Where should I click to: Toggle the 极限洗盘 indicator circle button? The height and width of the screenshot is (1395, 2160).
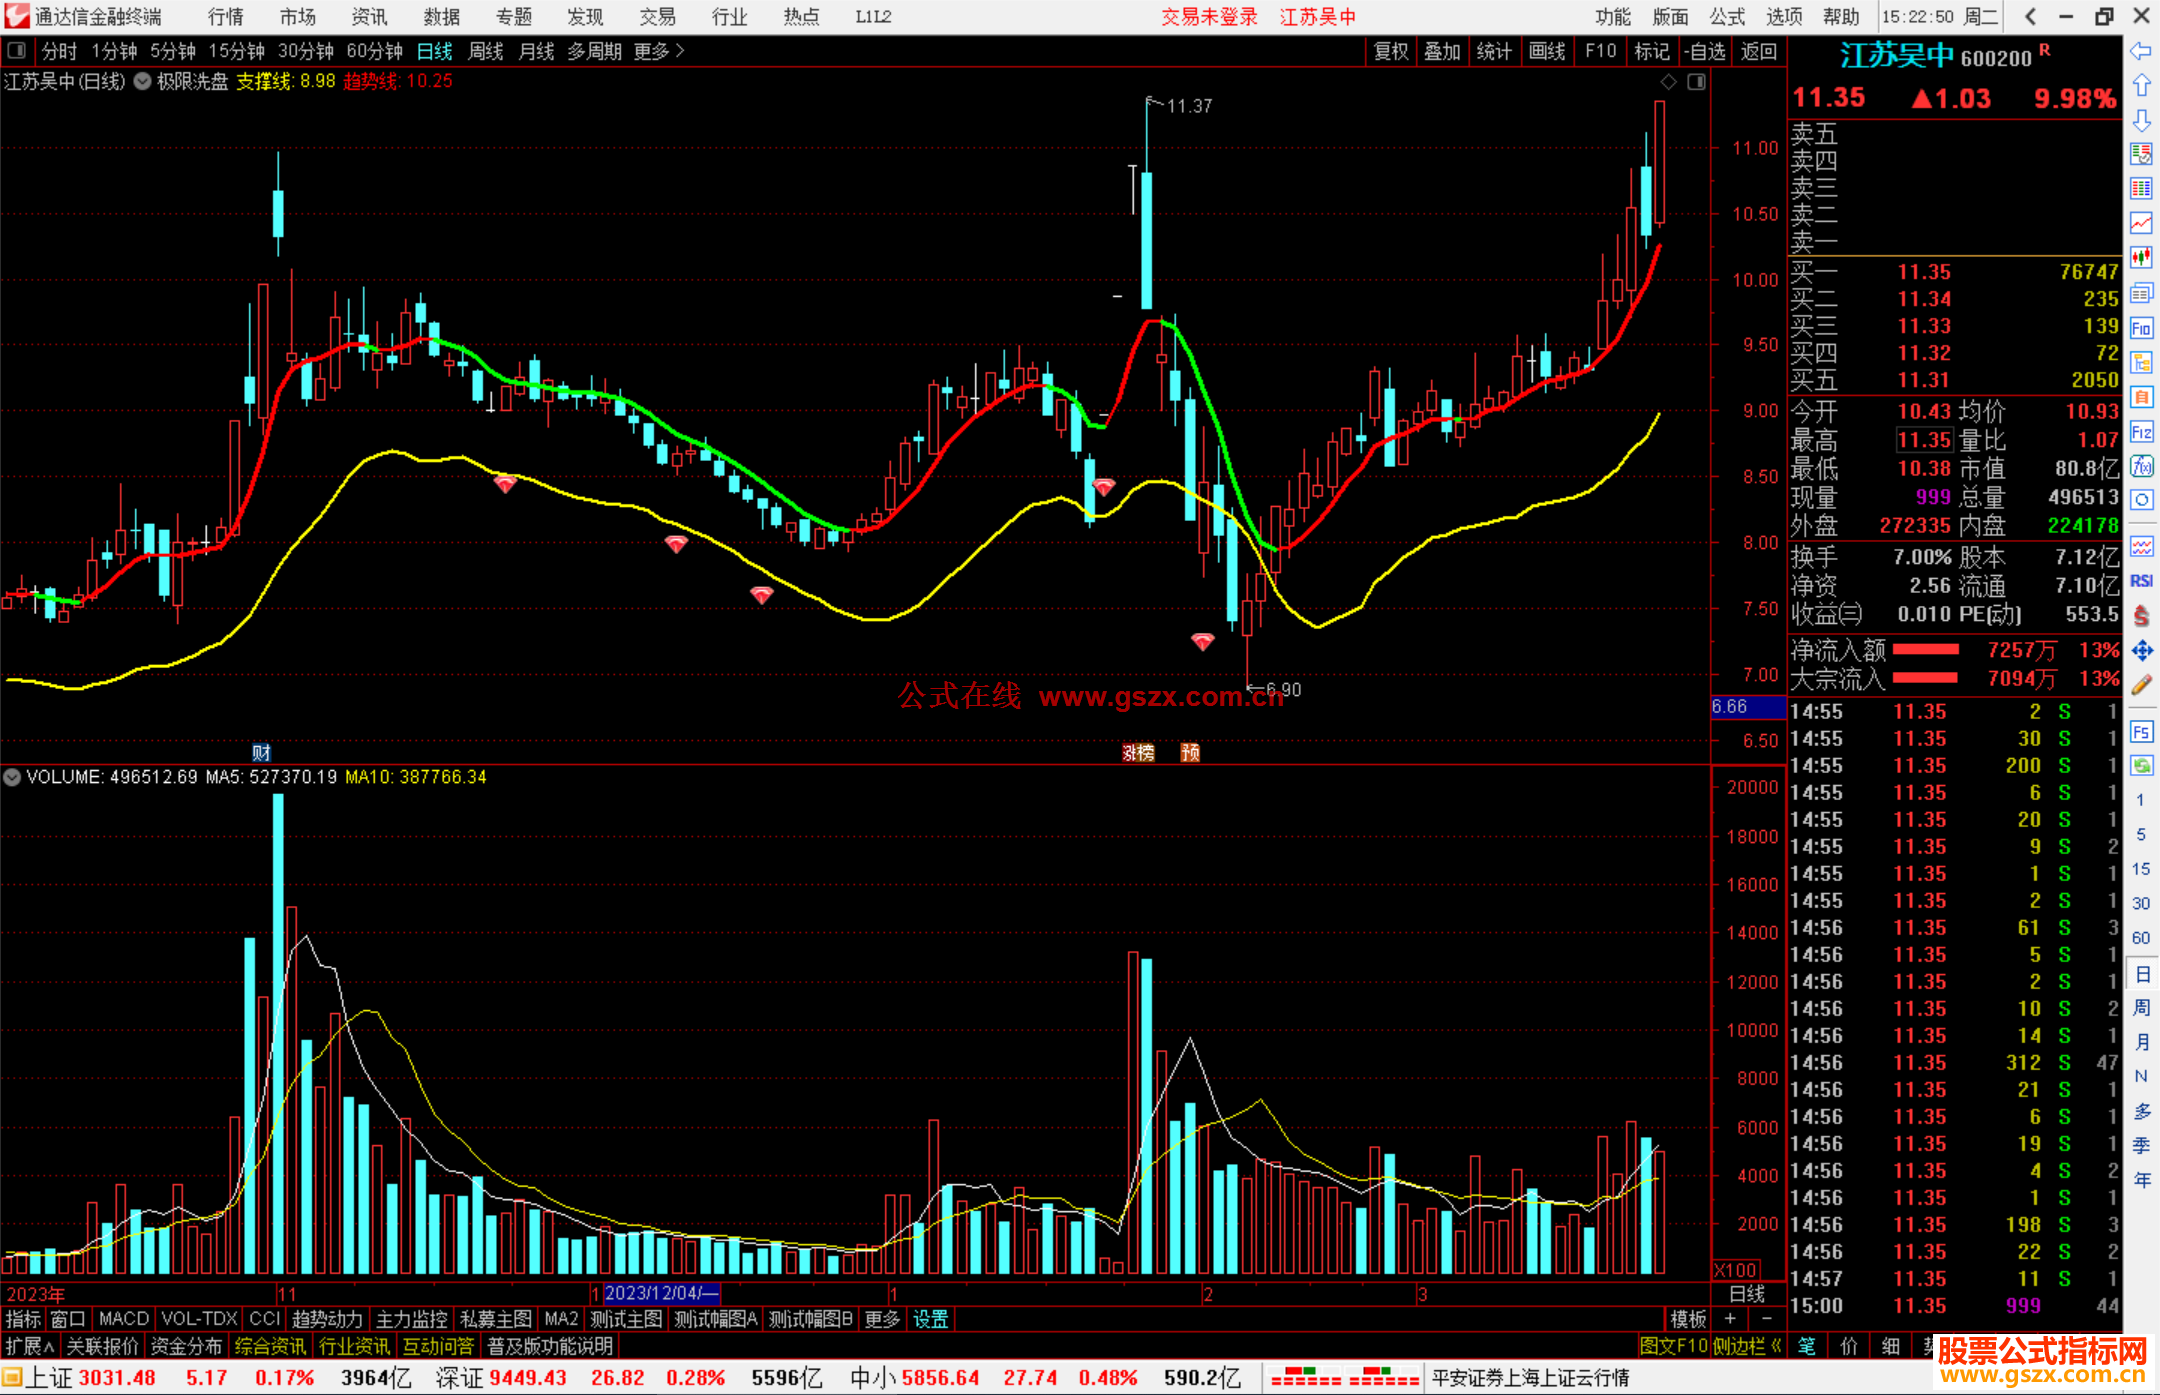click(142, 82)
